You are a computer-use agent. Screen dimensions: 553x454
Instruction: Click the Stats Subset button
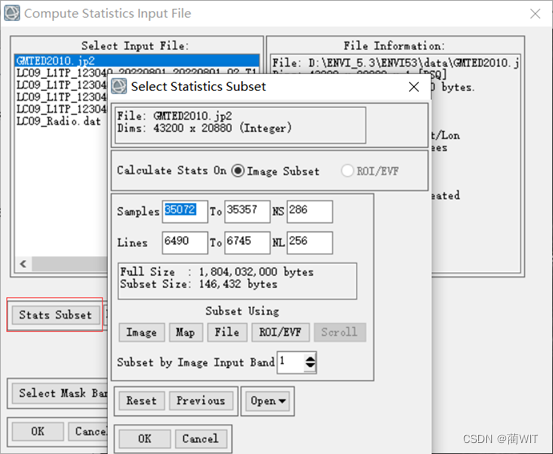click(x=55, y=315)
